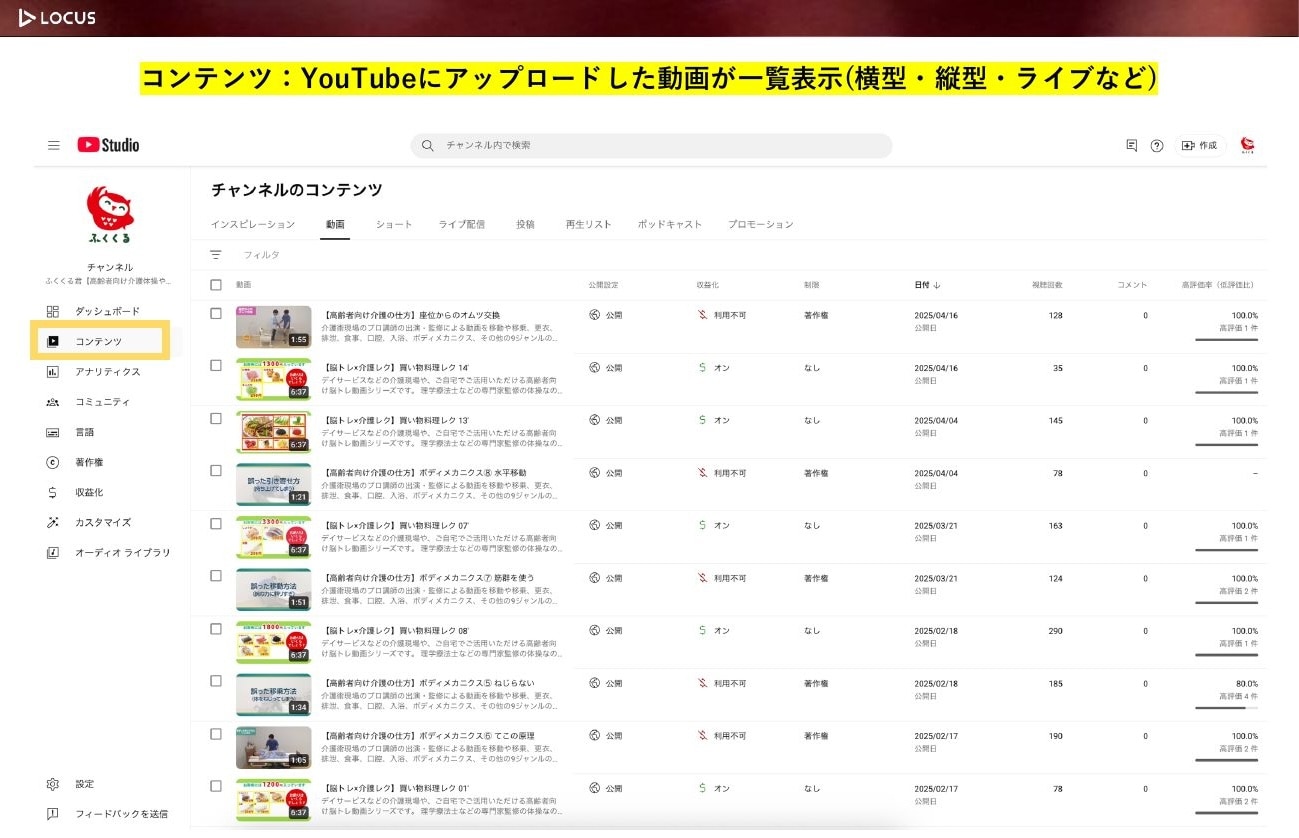The image size is (1299, 838).
Task: Select checkbox for 買い物料理レク 14' video
Action: coord(216,366)
